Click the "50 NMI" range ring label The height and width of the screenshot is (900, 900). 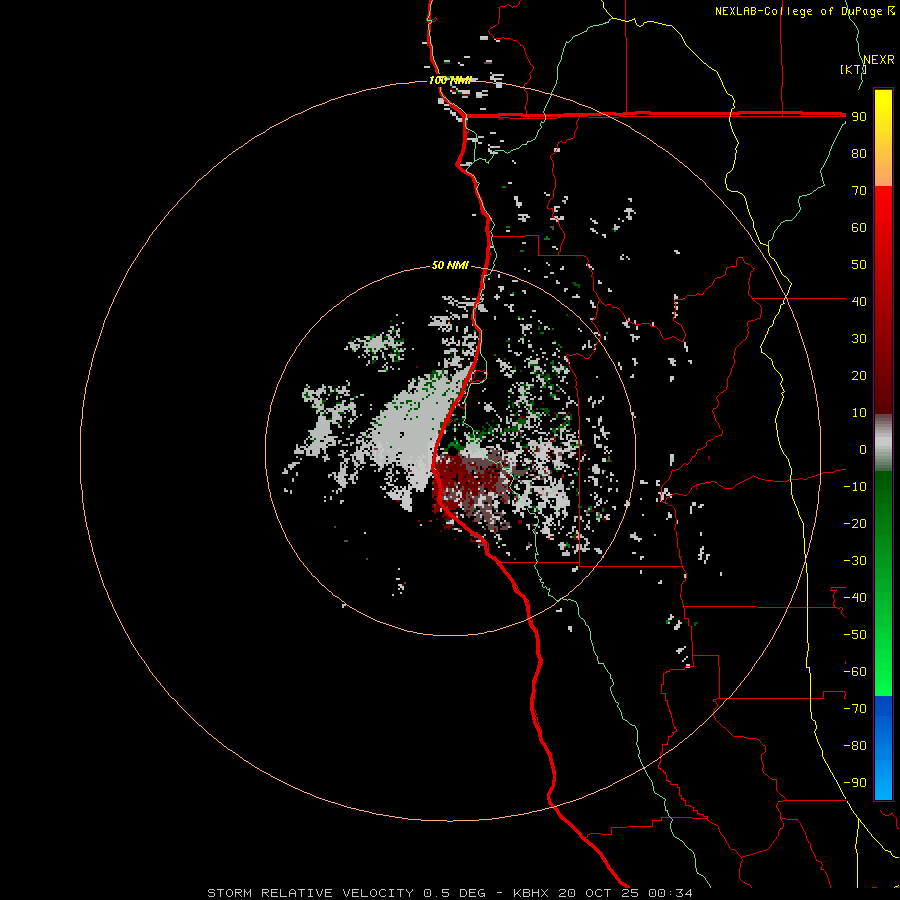pyautogui.click(x=450, y=265)
